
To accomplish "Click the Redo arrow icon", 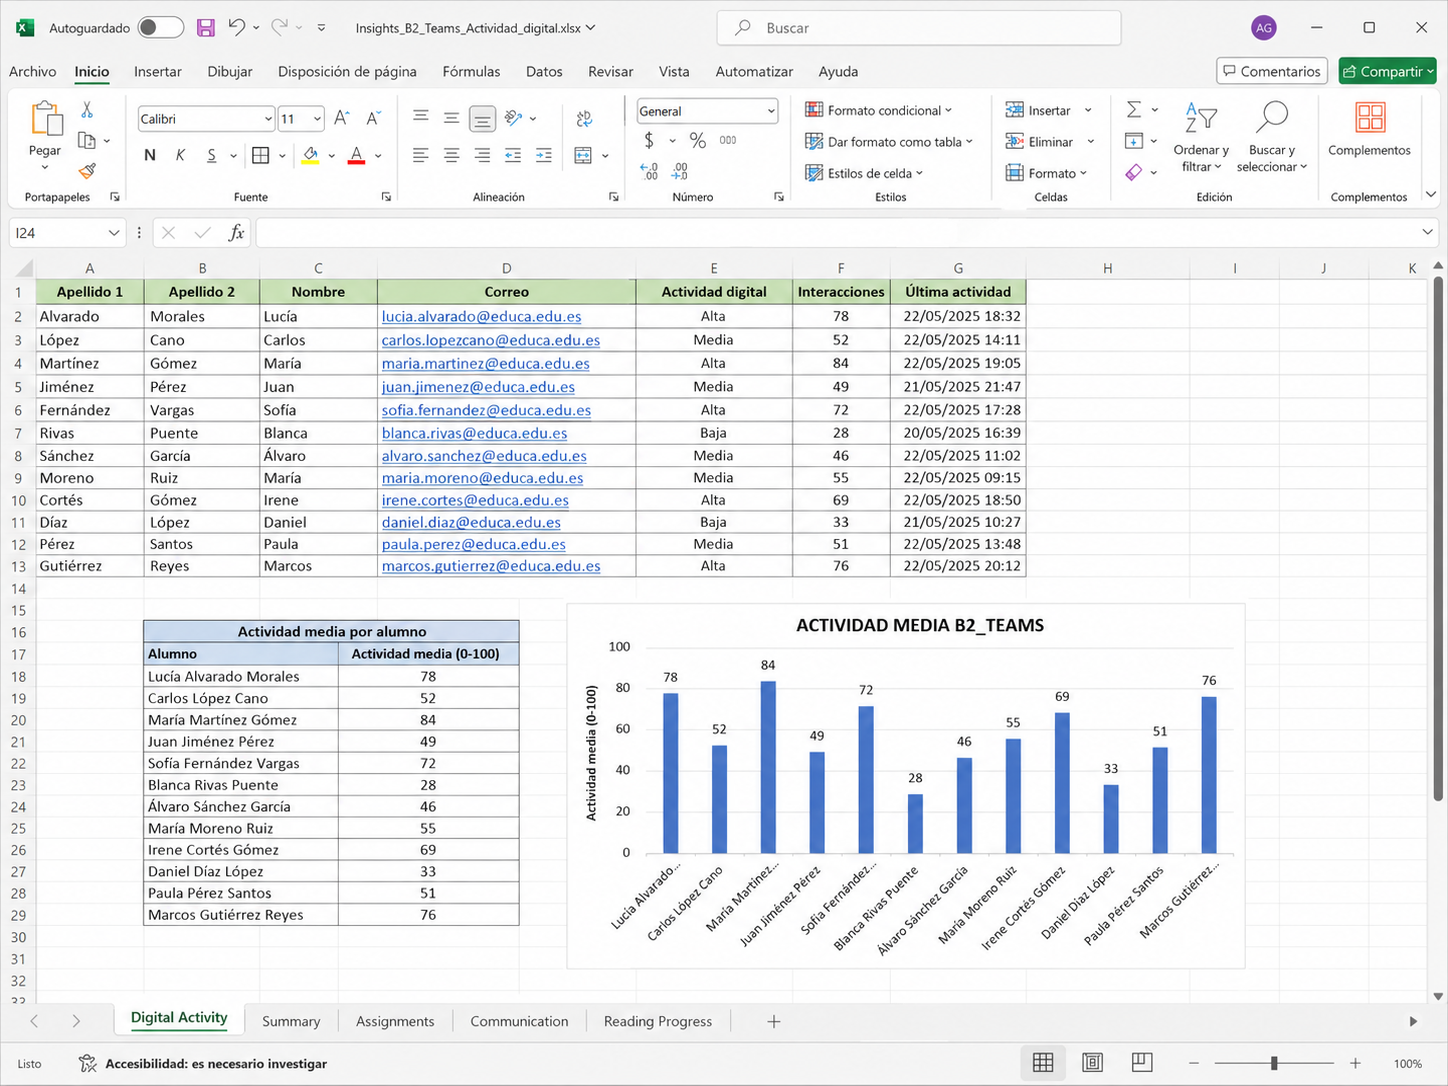I will click(281, 28).
